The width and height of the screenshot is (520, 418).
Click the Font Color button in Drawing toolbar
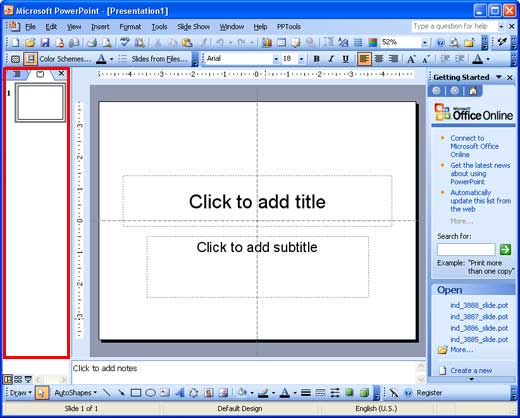[x=285, y=393]
